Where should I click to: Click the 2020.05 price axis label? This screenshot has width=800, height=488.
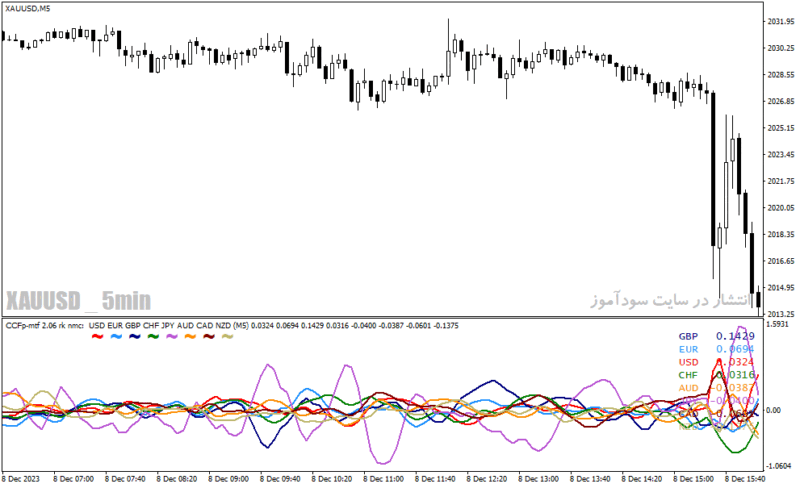(x=781, y=208)
